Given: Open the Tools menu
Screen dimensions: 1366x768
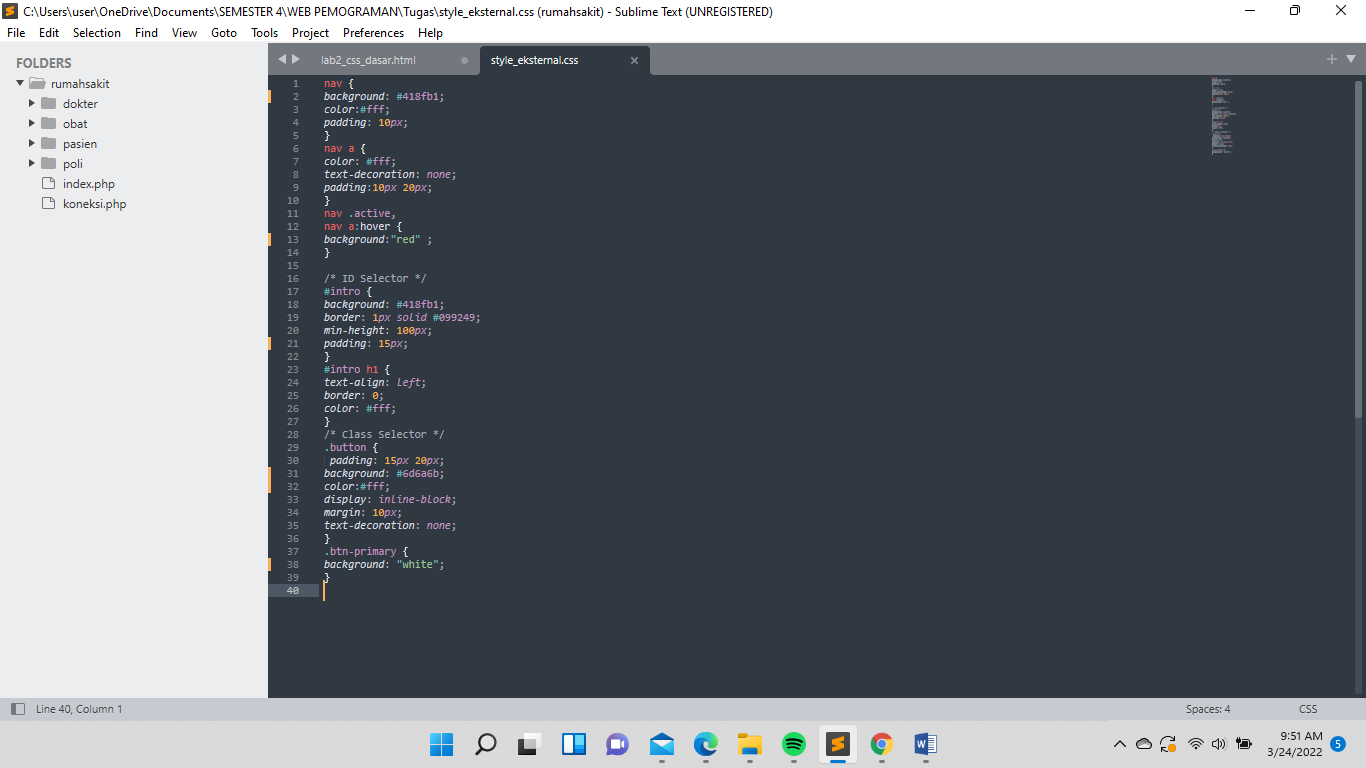Looking at the screenshot, I should [x=265, y=33].
